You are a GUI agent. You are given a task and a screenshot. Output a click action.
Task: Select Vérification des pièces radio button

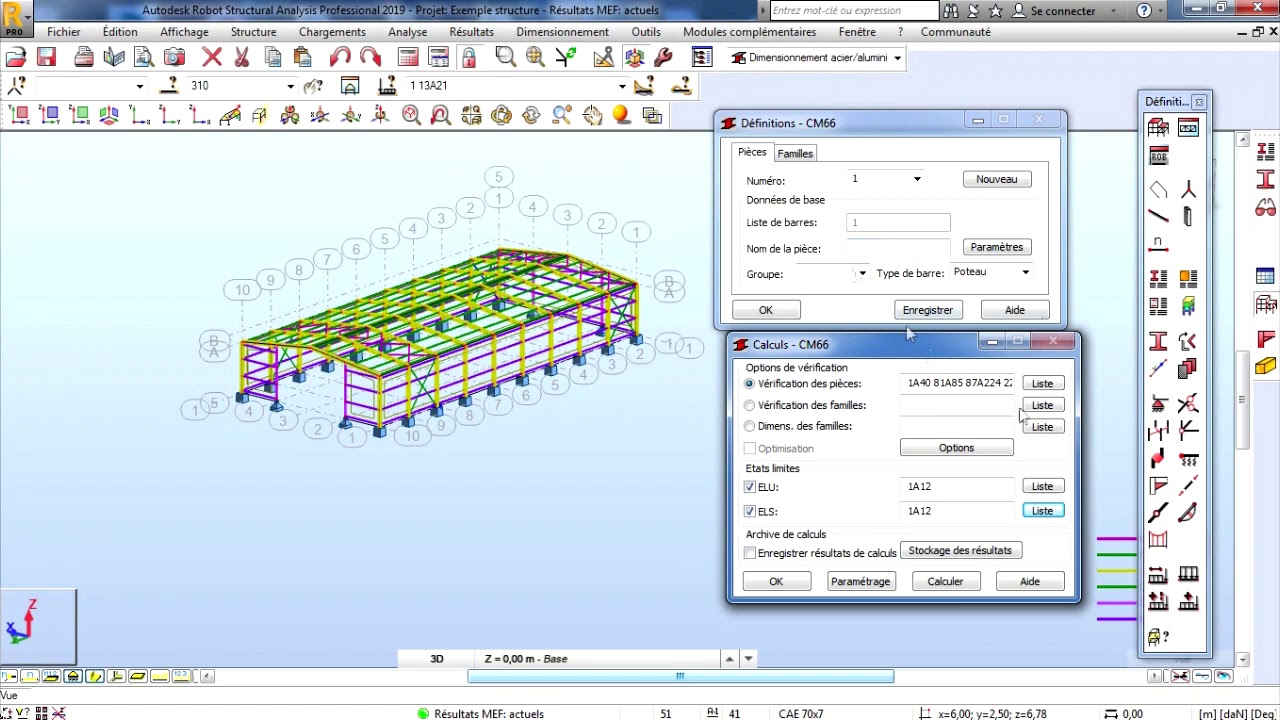pyautogui.click(x=750, y=383)
